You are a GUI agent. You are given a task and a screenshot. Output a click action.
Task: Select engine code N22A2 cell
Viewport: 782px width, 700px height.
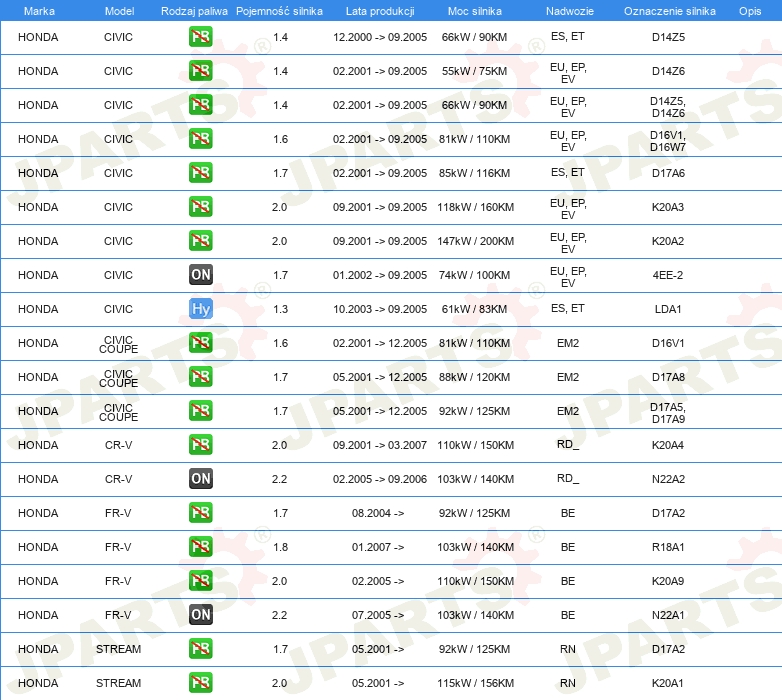pos(668,479)
